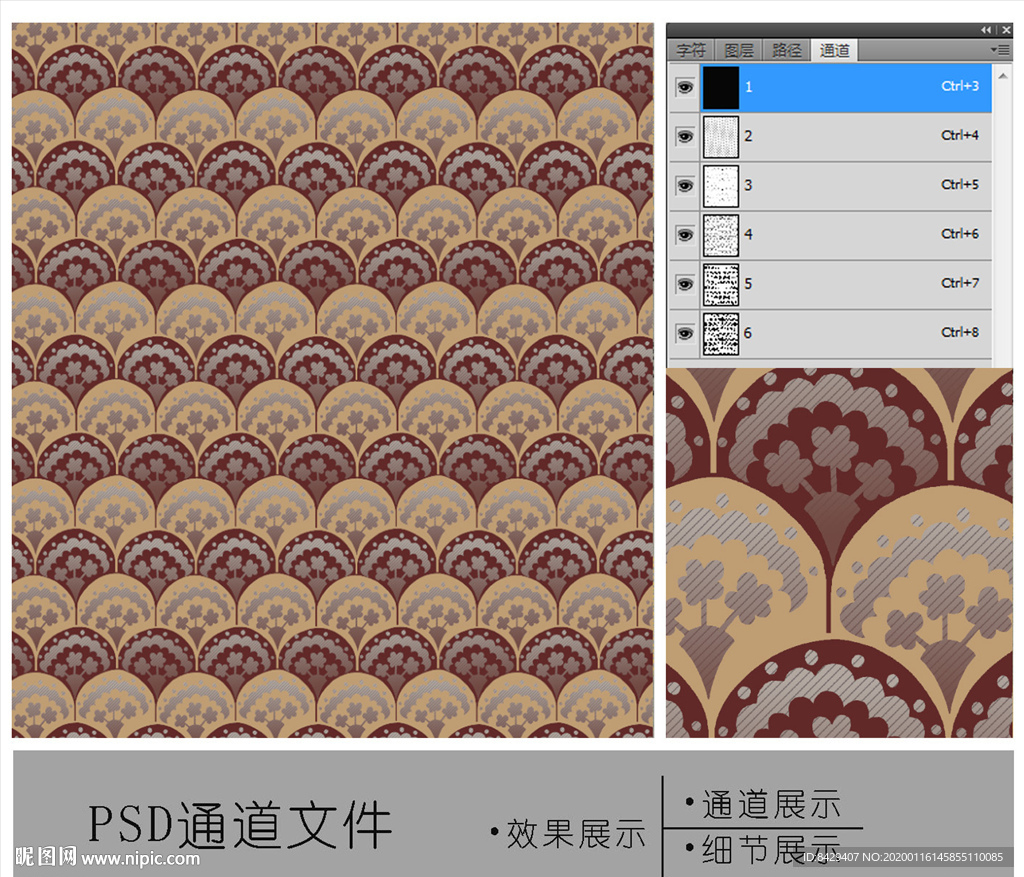Click the 效果展示 label

point(575,834)
